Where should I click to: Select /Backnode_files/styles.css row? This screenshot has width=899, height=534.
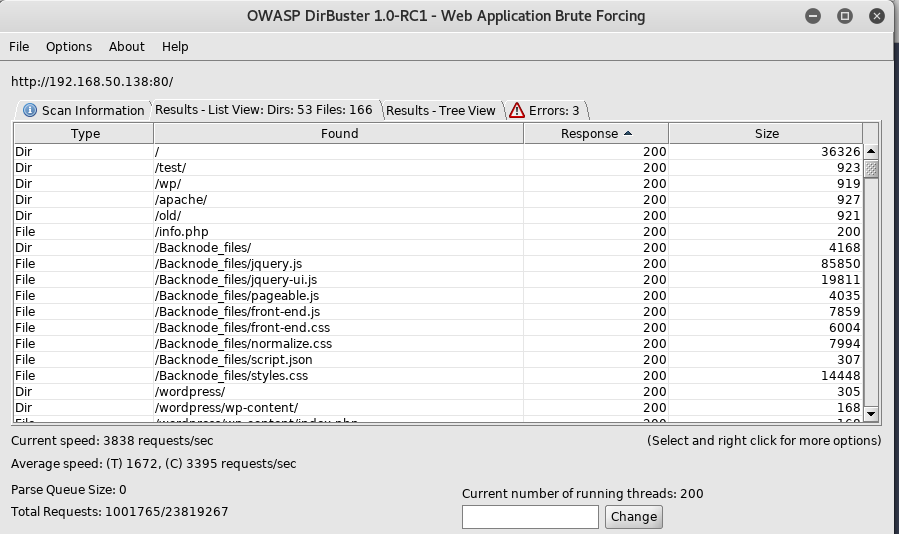click(438, 376)
